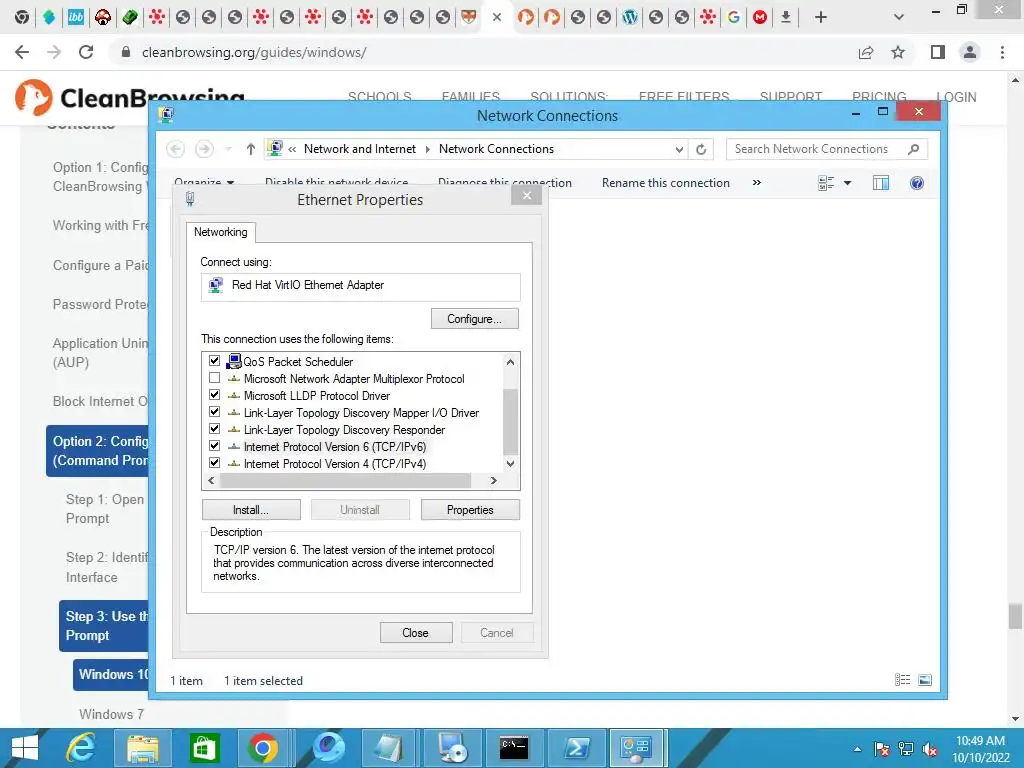The height and width of the screenshot is (768, 1024).
Task: Open the SUPPORT menu on CleanBrowsing
Action: pyautogui.click(x=790, y=97)
